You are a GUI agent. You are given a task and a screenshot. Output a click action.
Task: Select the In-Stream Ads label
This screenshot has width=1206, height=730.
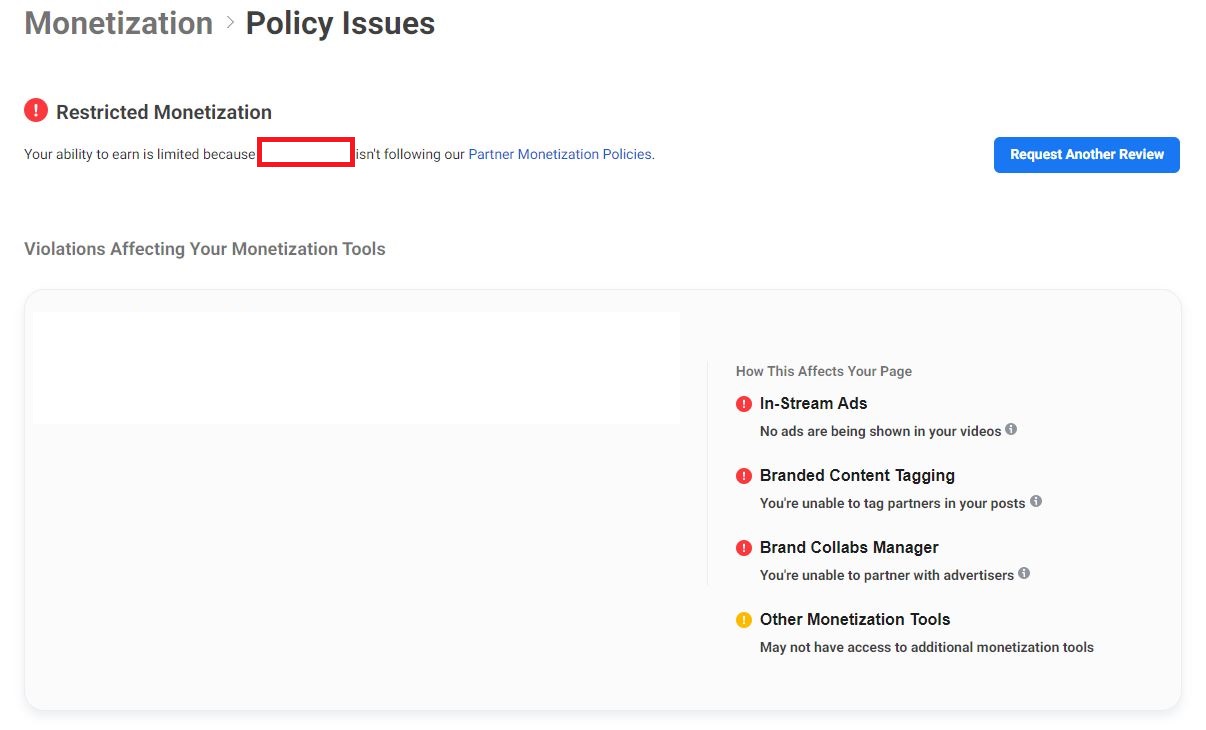[x=813, y=403]
